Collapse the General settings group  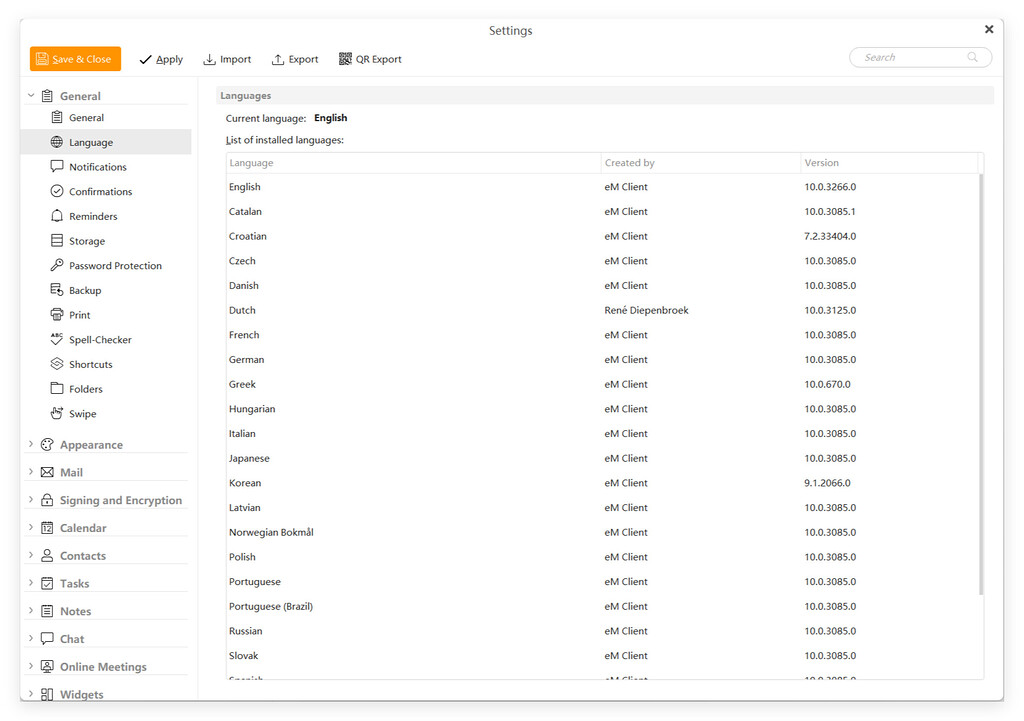30,95
